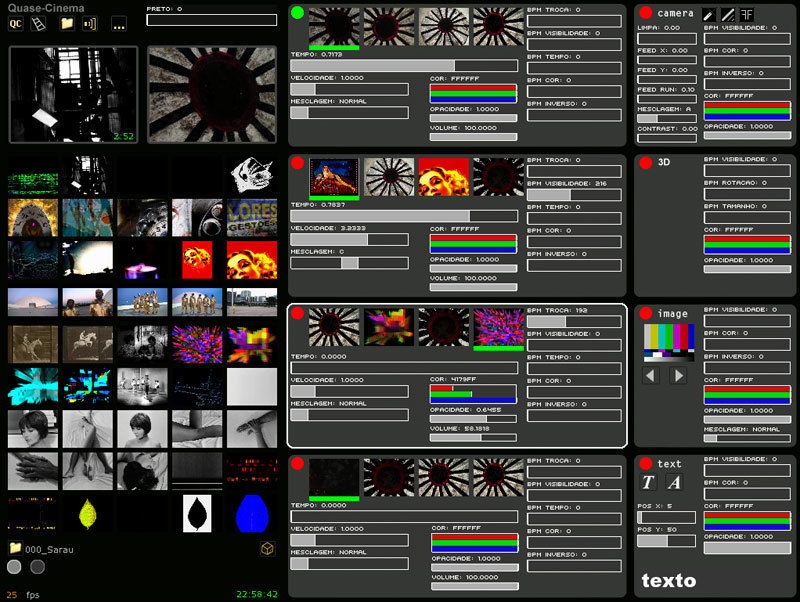Click the ellipsis icon in the top toolbar
The height and width of the screenshot is (602, 800).
coord(117,23)
